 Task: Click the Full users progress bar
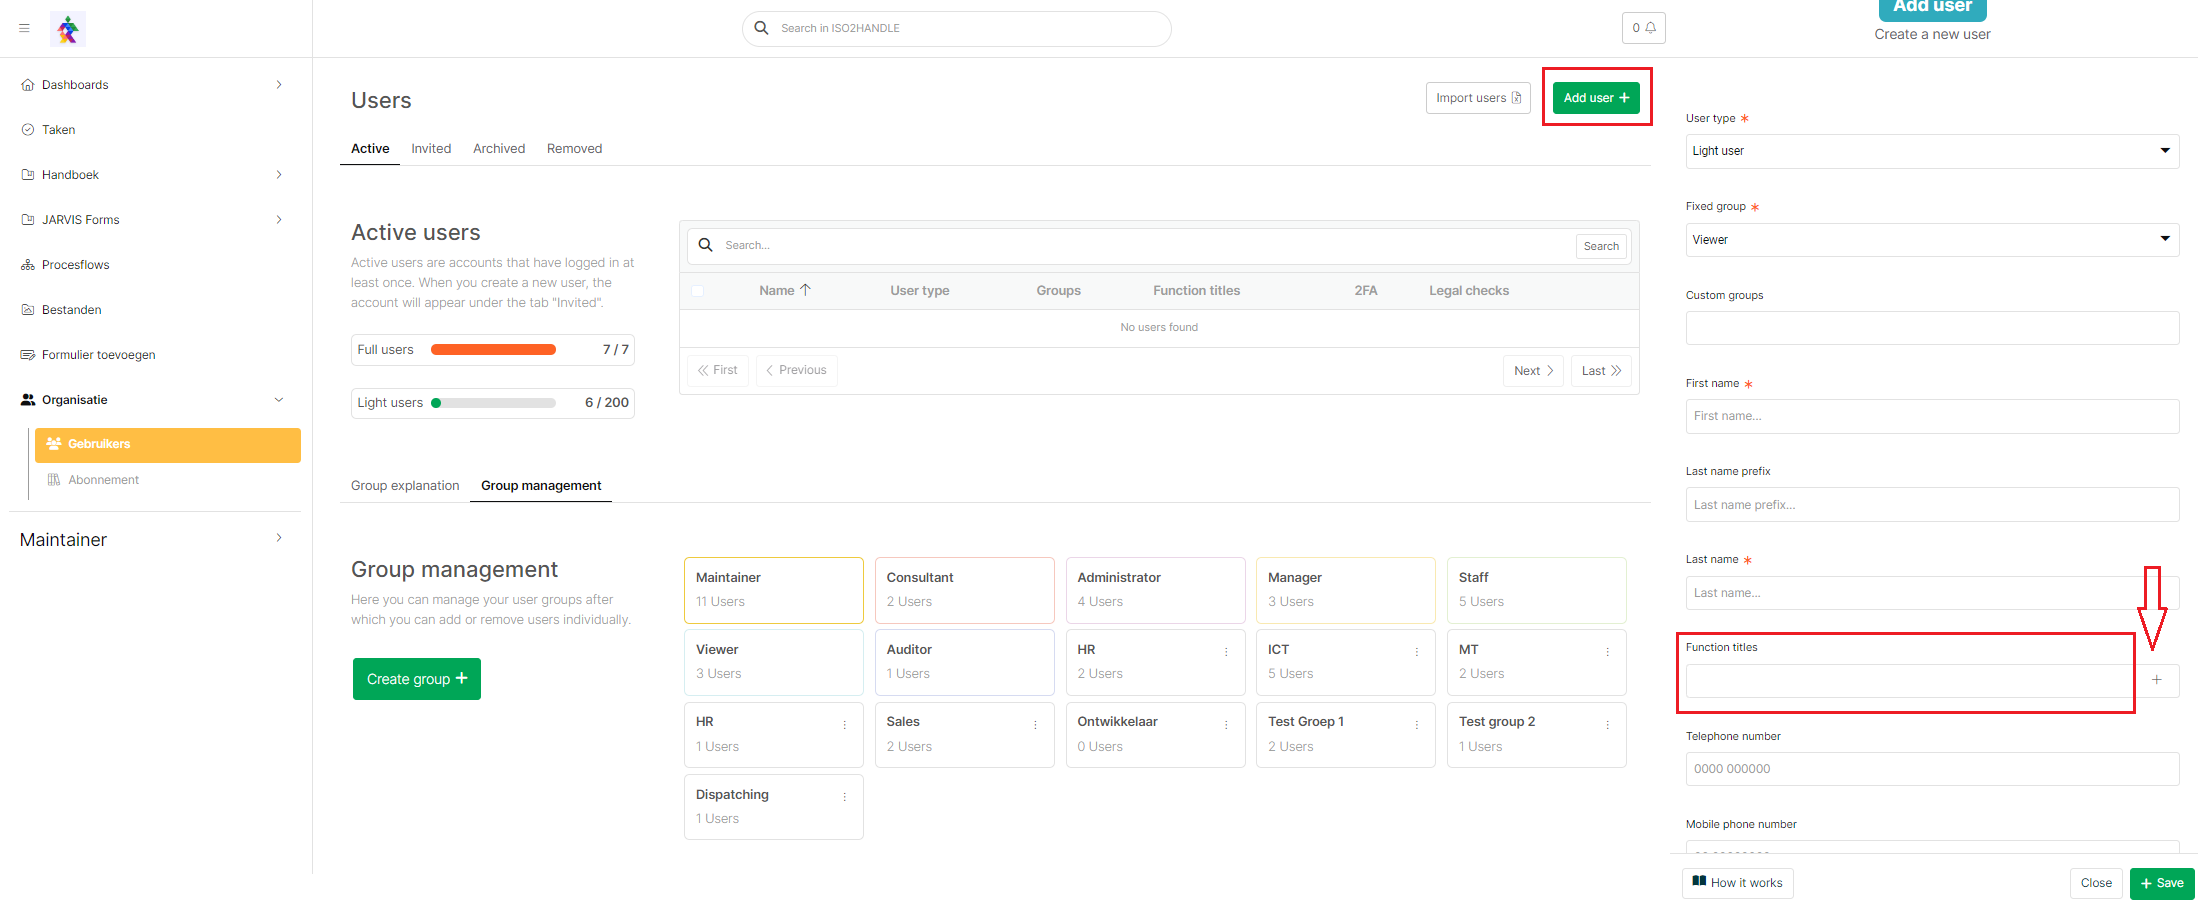coord(493,350)
